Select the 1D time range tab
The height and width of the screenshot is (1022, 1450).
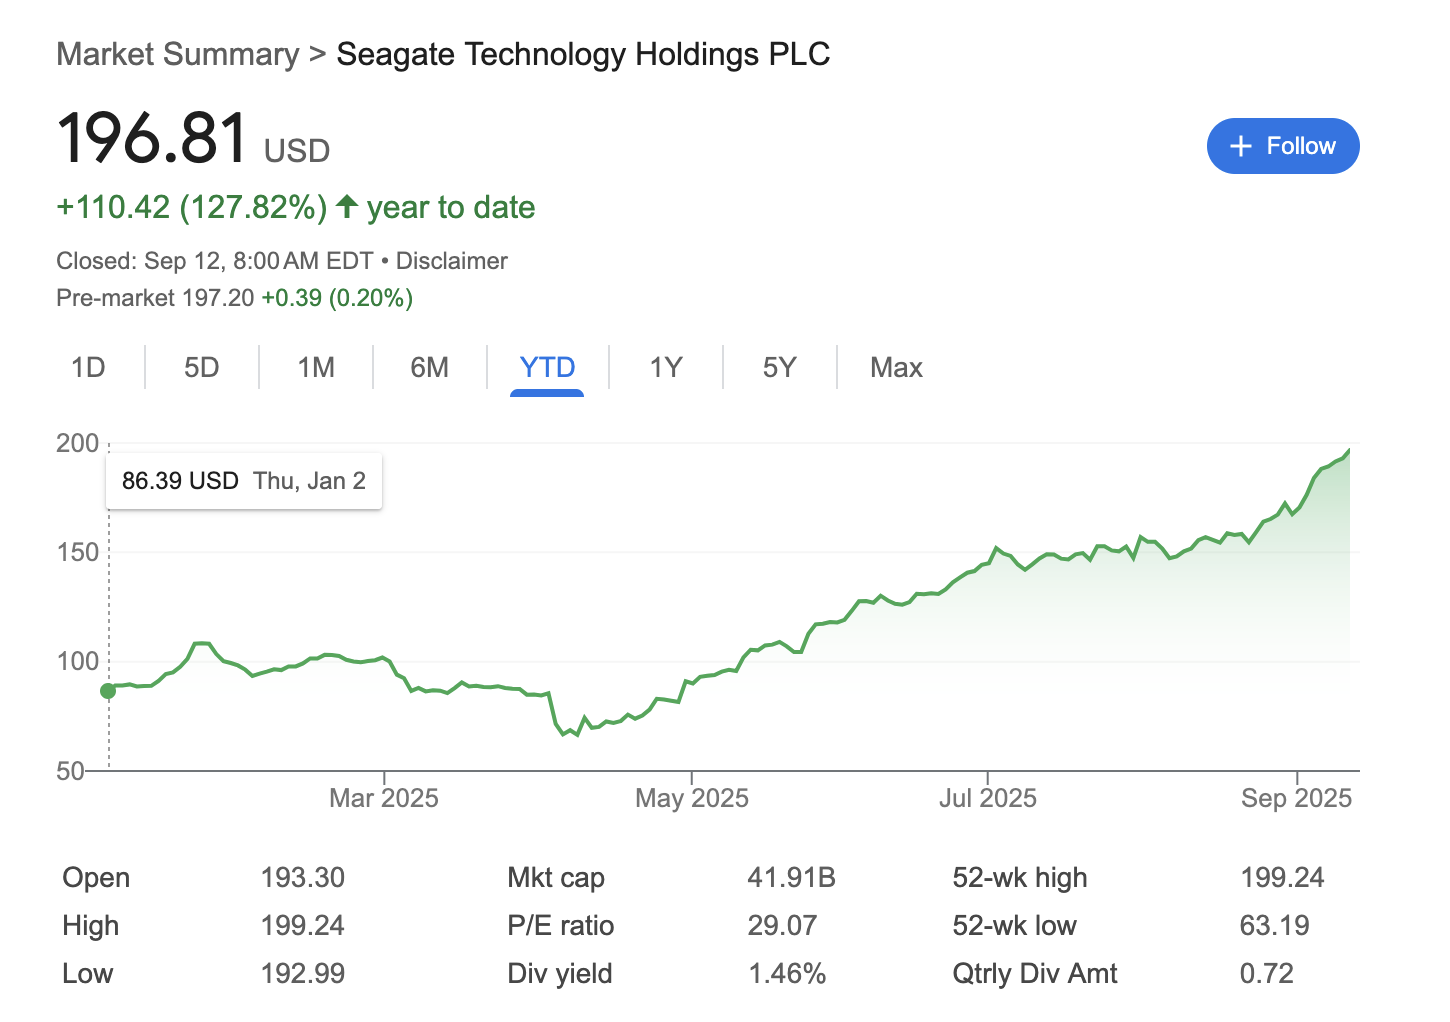tap(88, 367)
